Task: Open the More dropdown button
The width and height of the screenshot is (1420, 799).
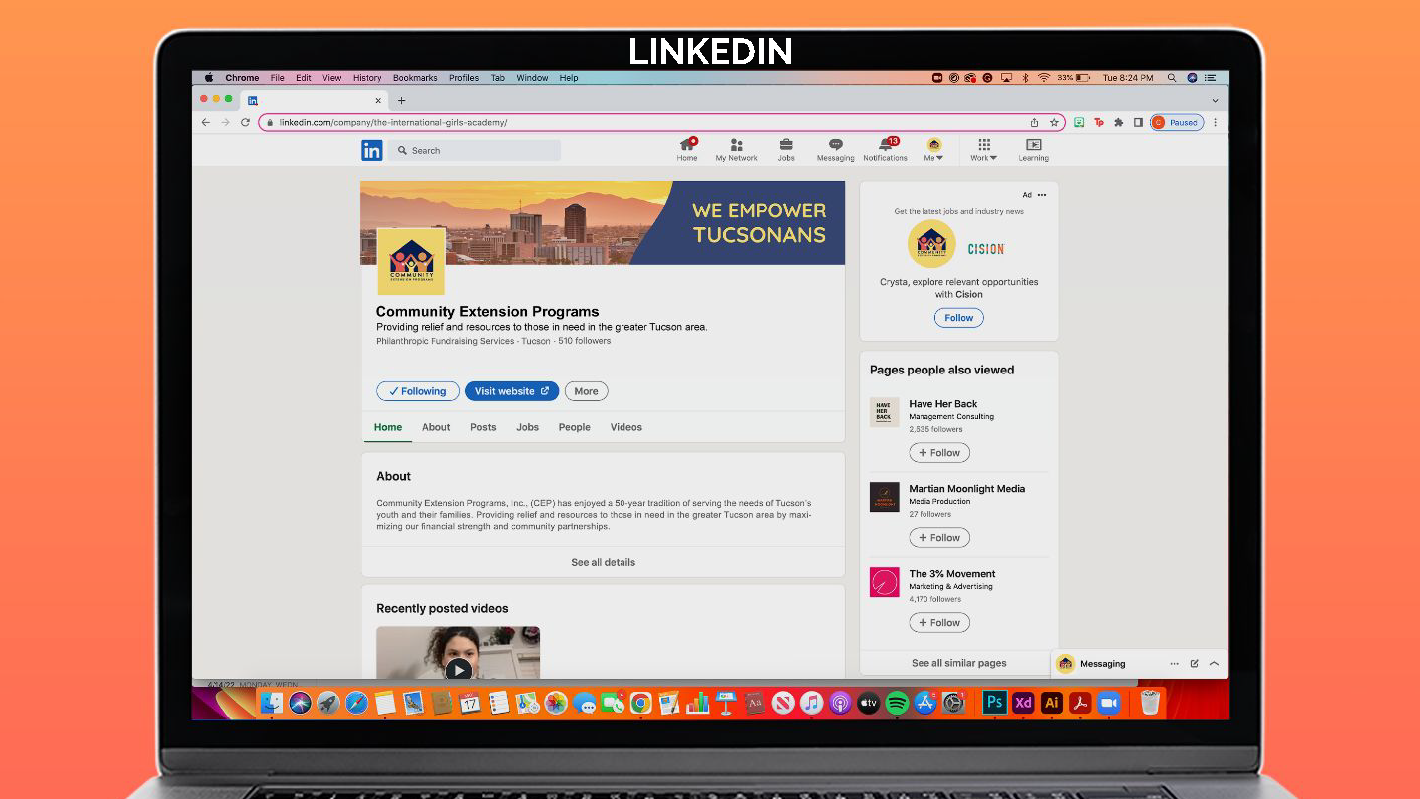Action: click(x=586, y=391)
